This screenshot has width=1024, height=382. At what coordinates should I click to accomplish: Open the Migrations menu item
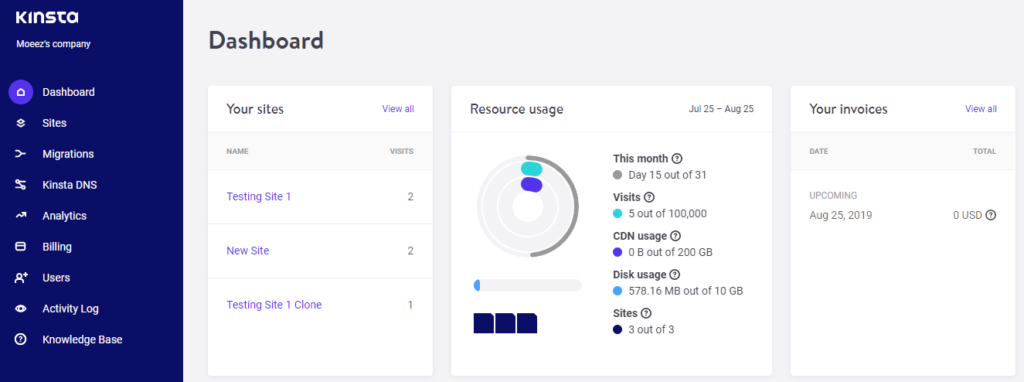click(68, 154)
